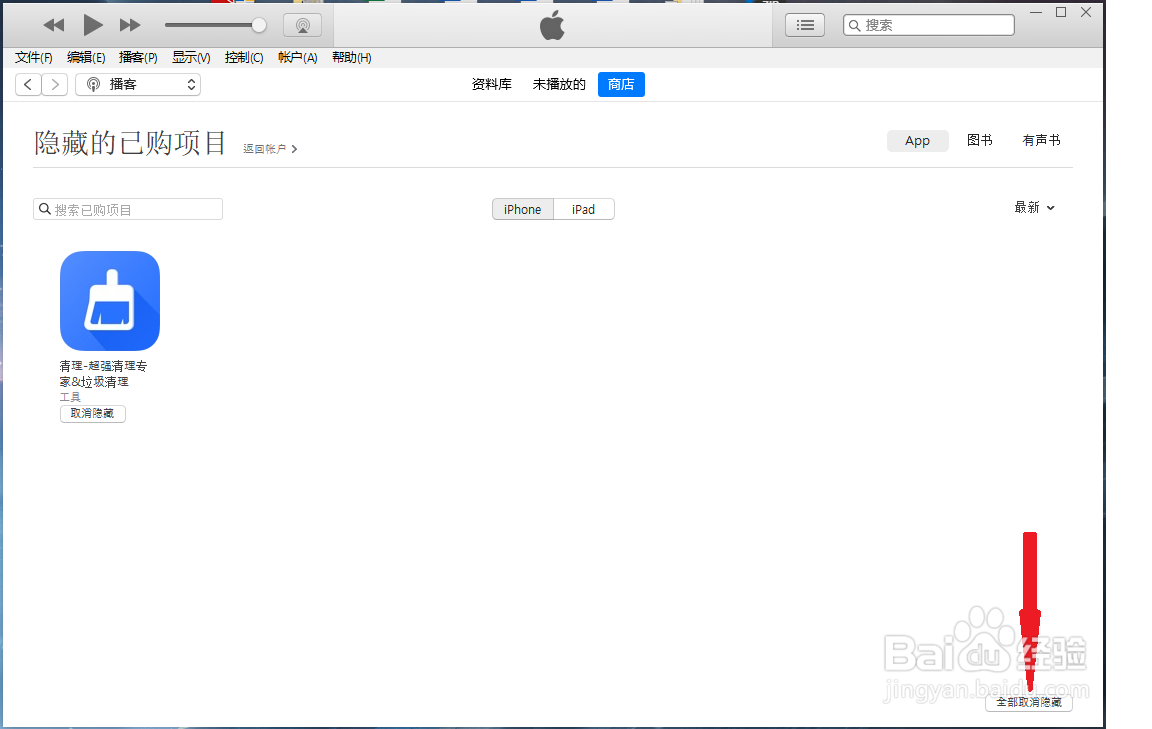1152x729 pixels.
Task: Click the 工具 category label
Action: [x=70, y=397]
